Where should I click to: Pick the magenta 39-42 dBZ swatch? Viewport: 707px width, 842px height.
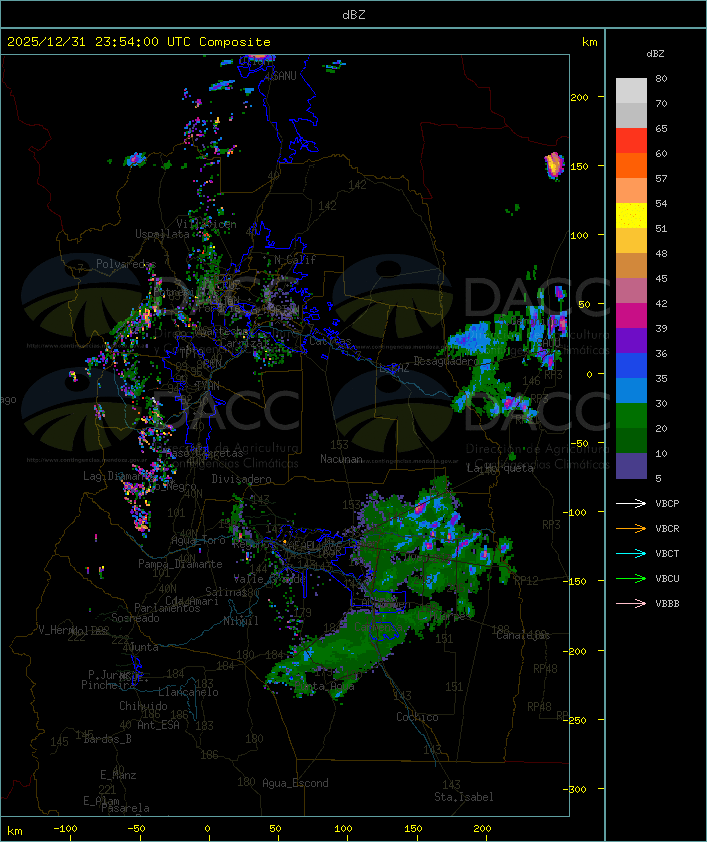pos(631,316)
